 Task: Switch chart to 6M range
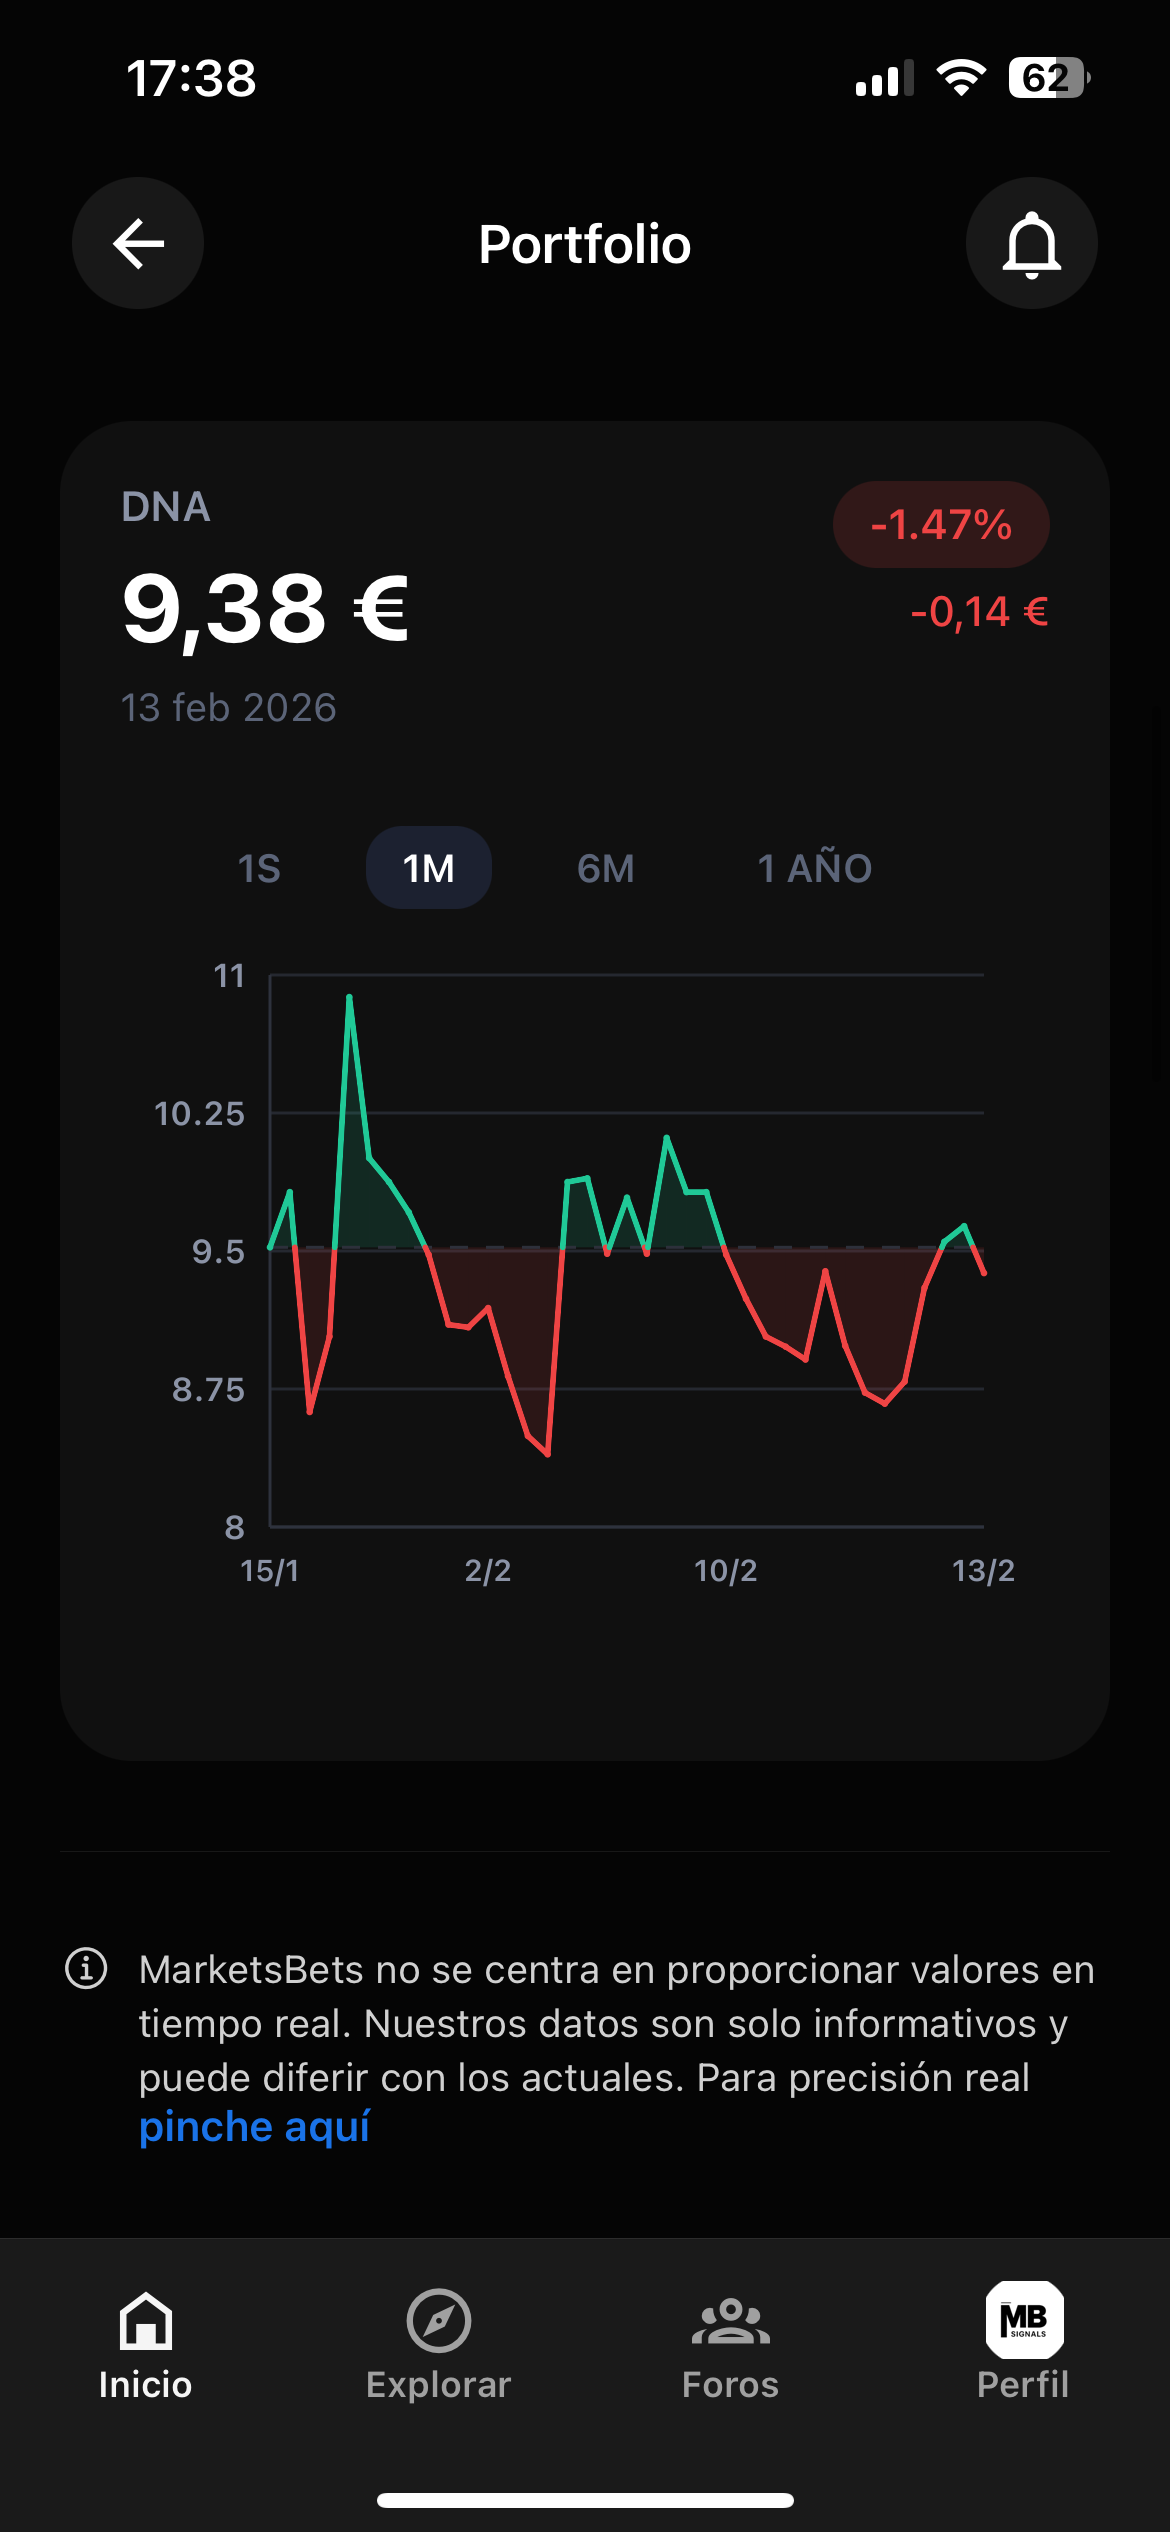tap(605, 868)
